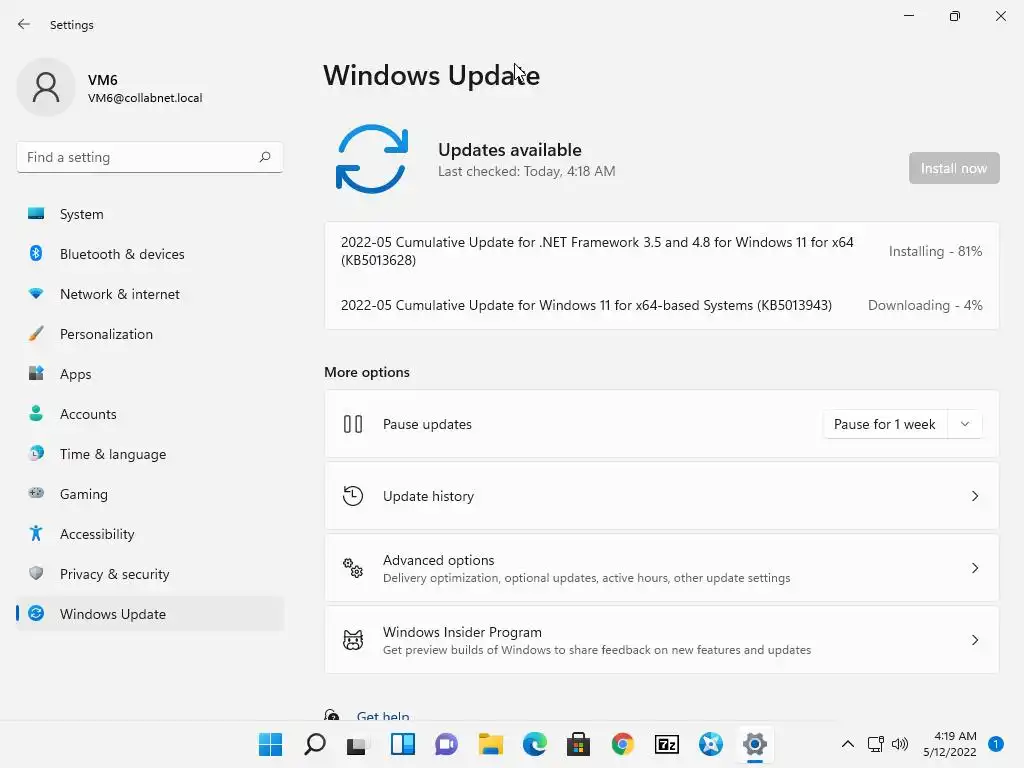Select the Update history row label
The height and width of the screenshot is (768, 1024).
428,496
